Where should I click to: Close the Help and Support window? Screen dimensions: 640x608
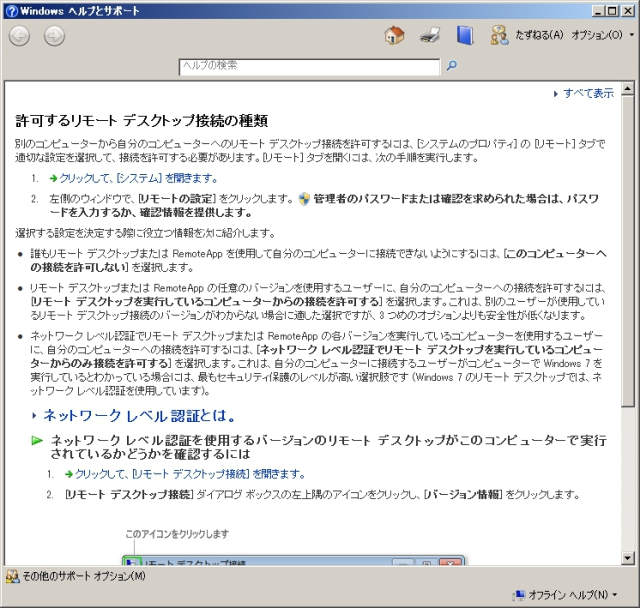(627, 11)
